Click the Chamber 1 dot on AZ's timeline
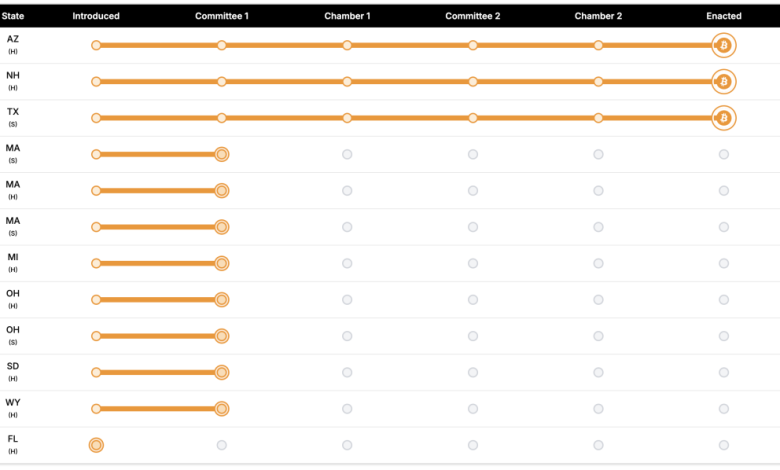This screenshot has height=470, width=780. (x=347, y=45)
